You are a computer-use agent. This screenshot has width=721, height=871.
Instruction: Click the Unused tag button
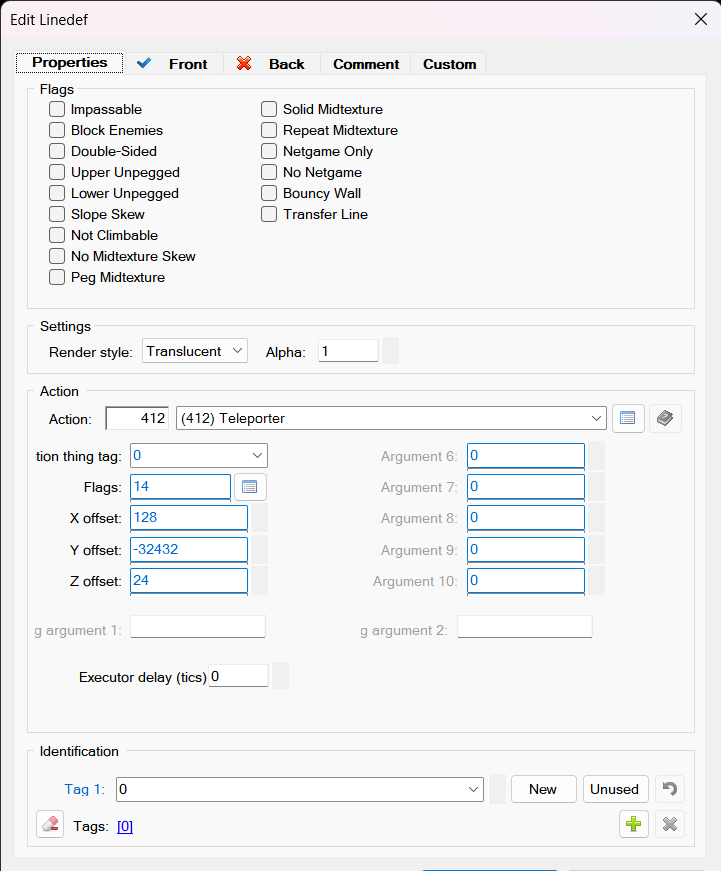click(x=615, y=789)
